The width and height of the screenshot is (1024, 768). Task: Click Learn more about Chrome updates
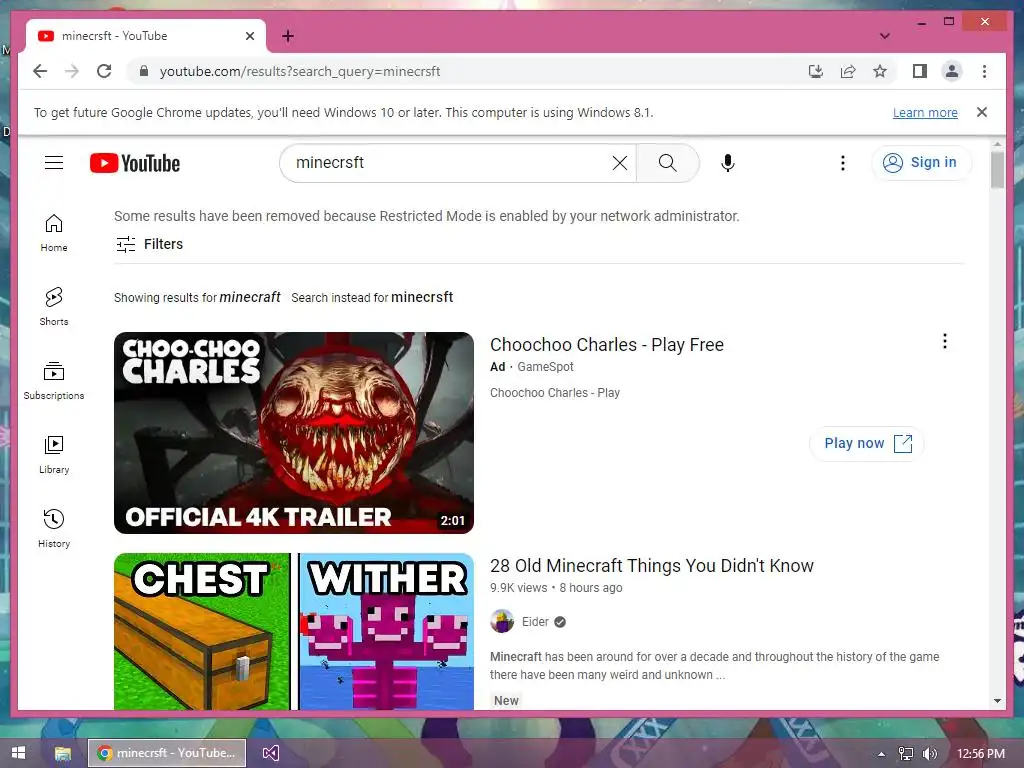coord(925,112)
